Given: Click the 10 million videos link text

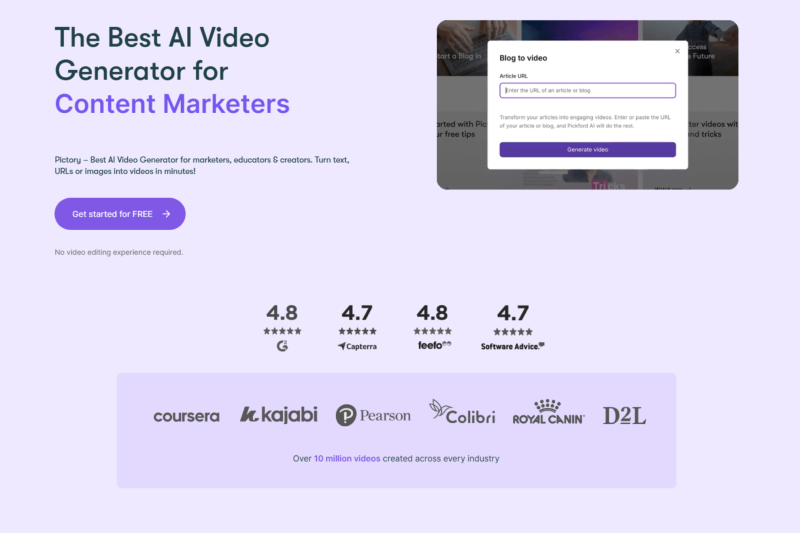Looking at the screenshot, I should tap(347, 459).
